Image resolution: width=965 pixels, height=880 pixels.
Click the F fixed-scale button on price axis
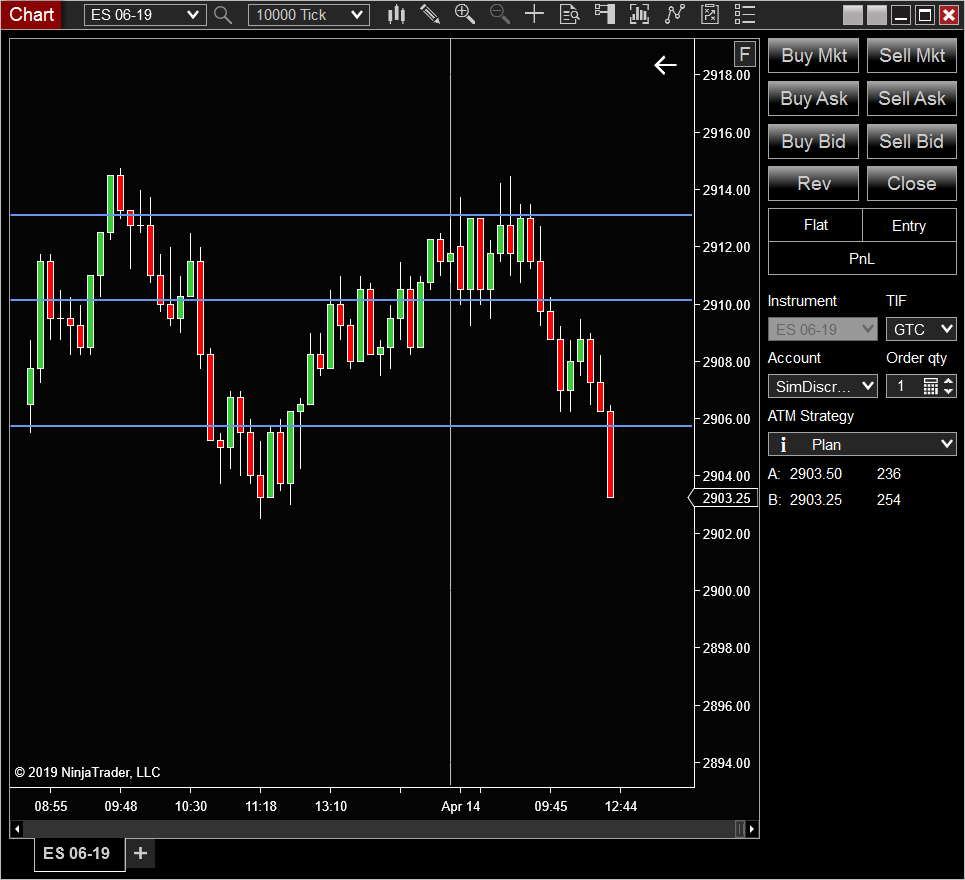click(x=744, y=54)
